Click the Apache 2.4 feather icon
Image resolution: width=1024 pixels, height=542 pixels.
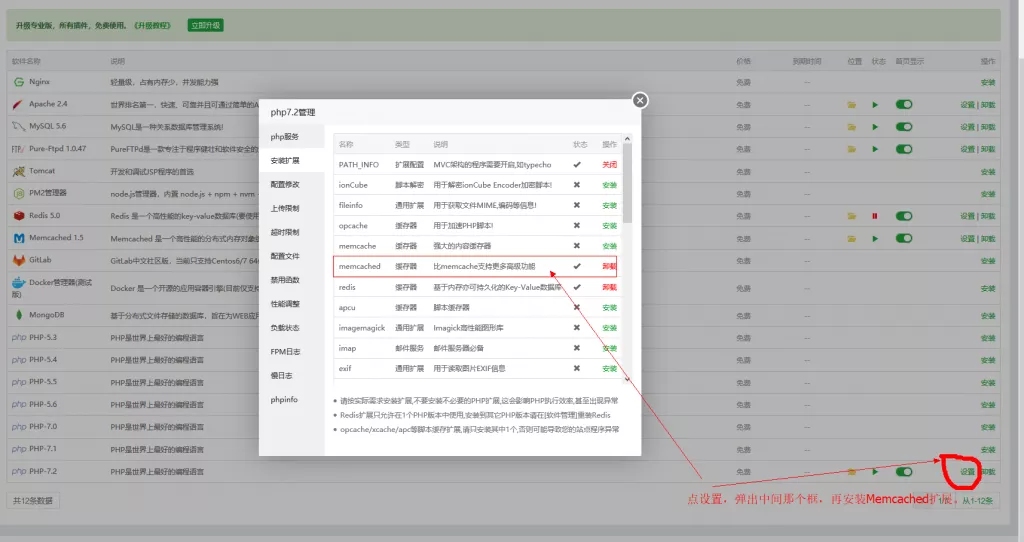click(x=18, y=104)
